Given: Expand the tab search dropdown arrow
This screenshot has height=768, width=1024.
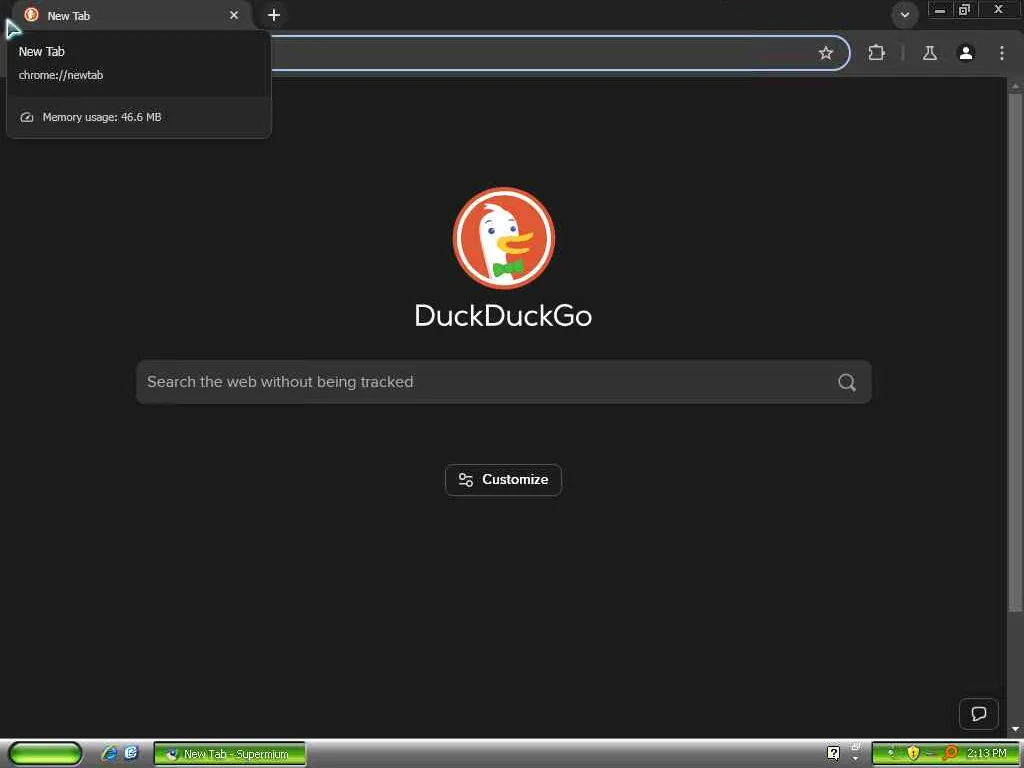Looking at the screenshot, I should (x=904, y=14).
